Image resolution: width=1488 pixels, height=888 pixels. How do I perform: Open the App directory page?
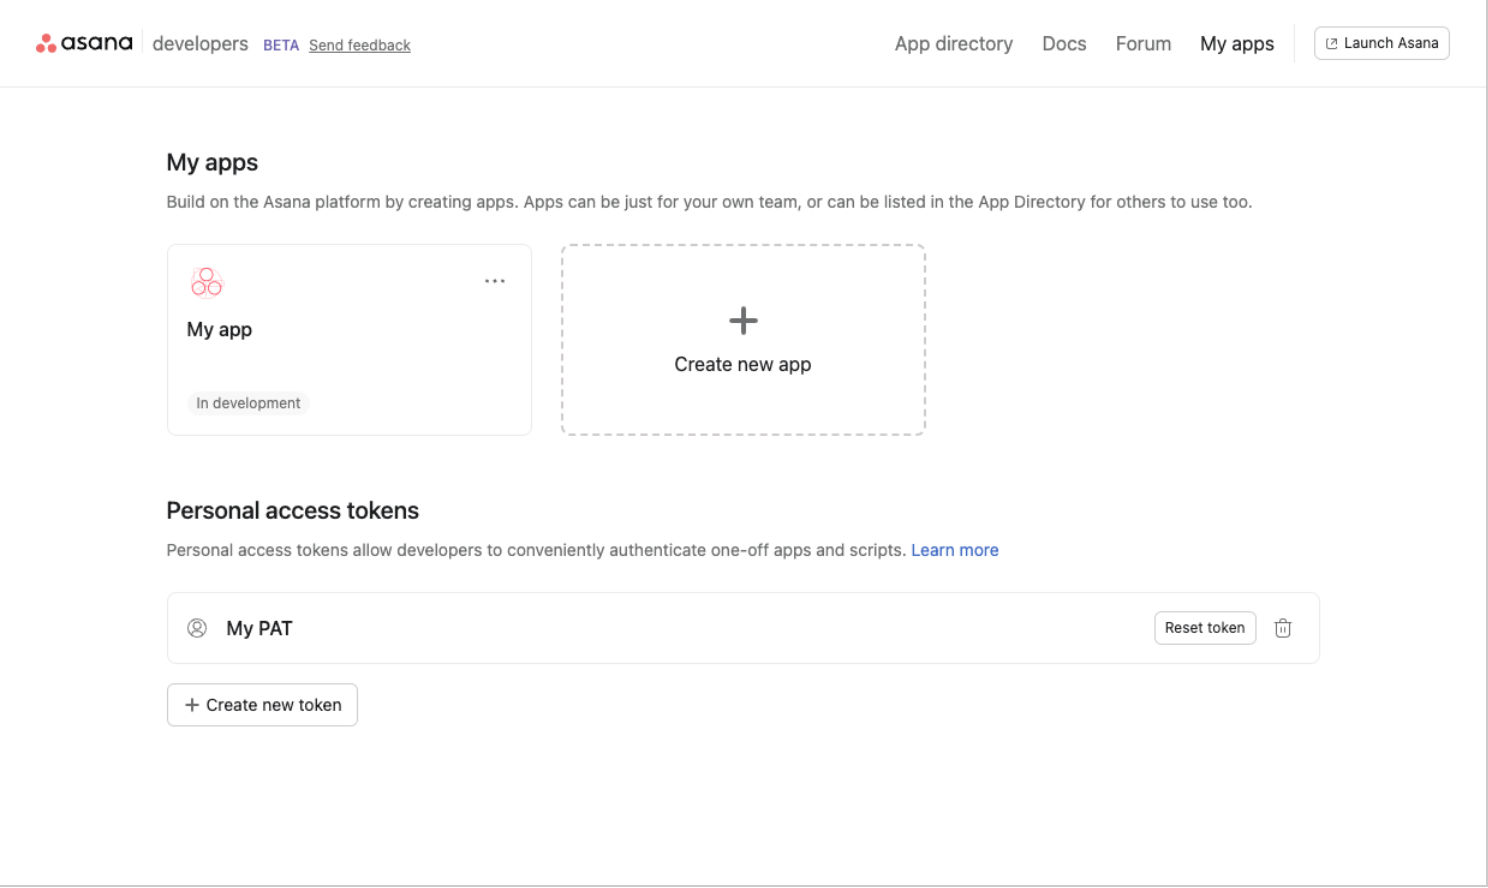click(953, 44)
